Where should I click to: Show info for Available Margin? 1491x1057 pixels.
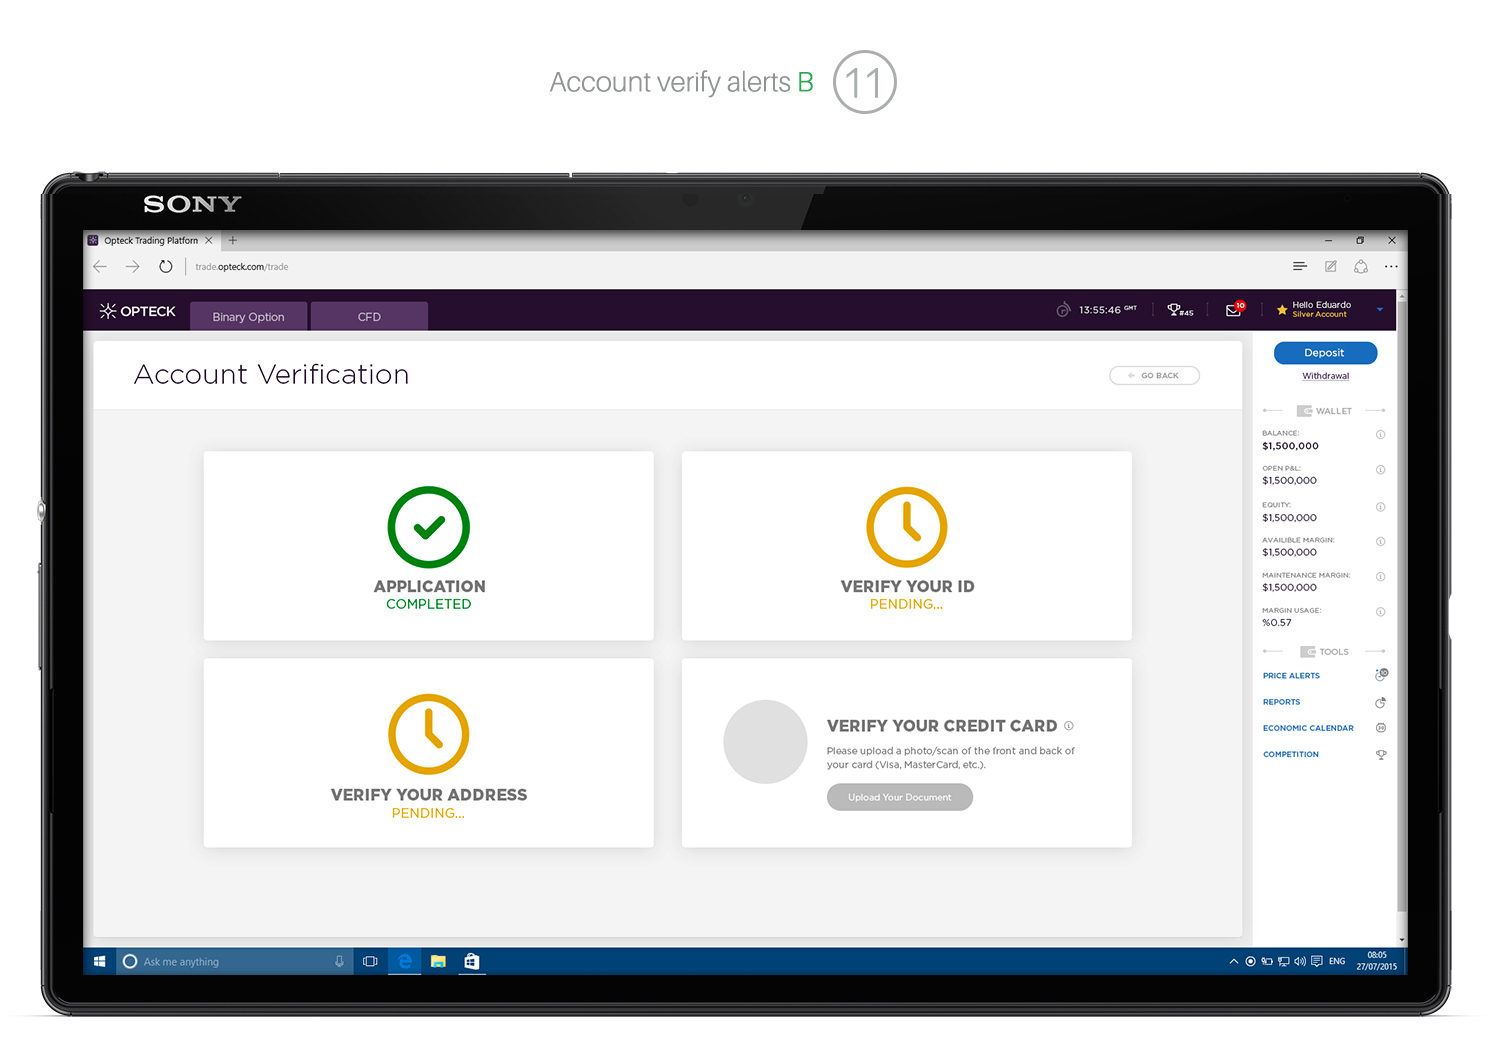pyautogui.click(x=1380, y=541)
